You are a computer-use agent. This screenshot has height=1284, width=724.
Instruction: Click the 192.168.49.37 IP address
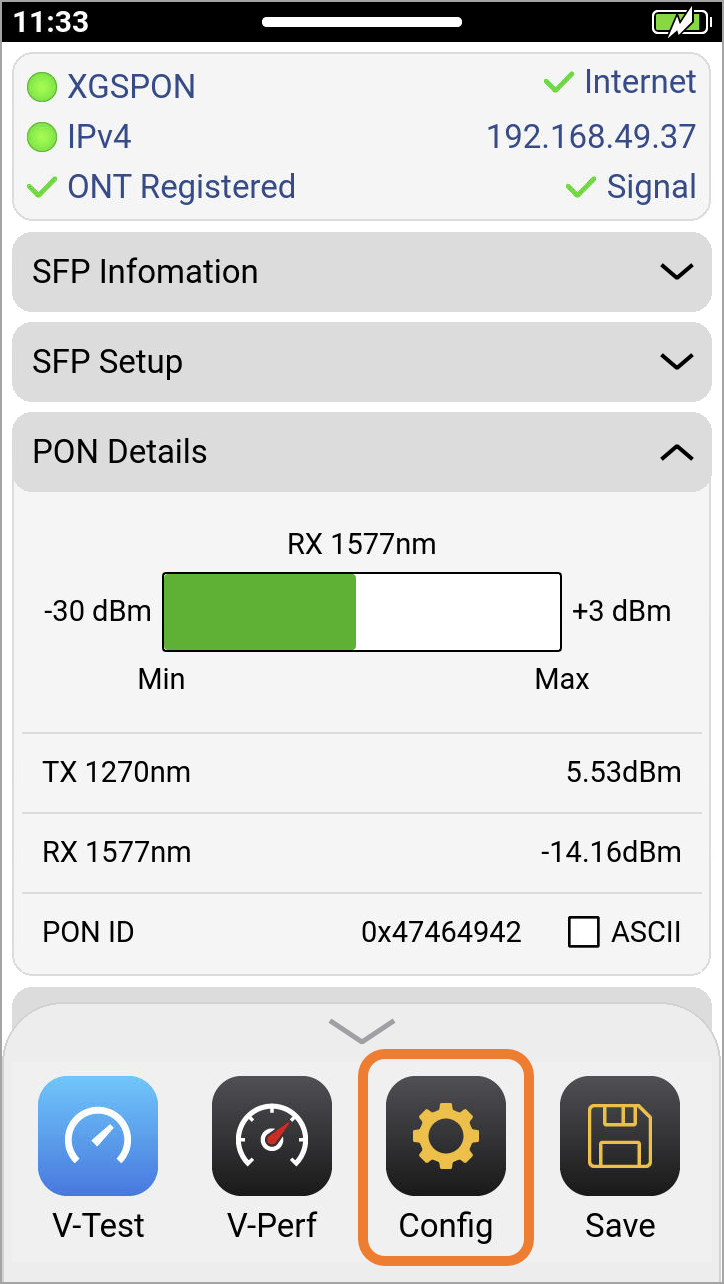591,137
